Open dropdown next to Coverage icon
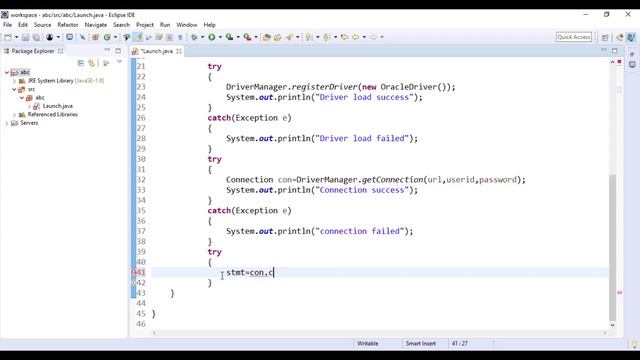 (238, 37)
